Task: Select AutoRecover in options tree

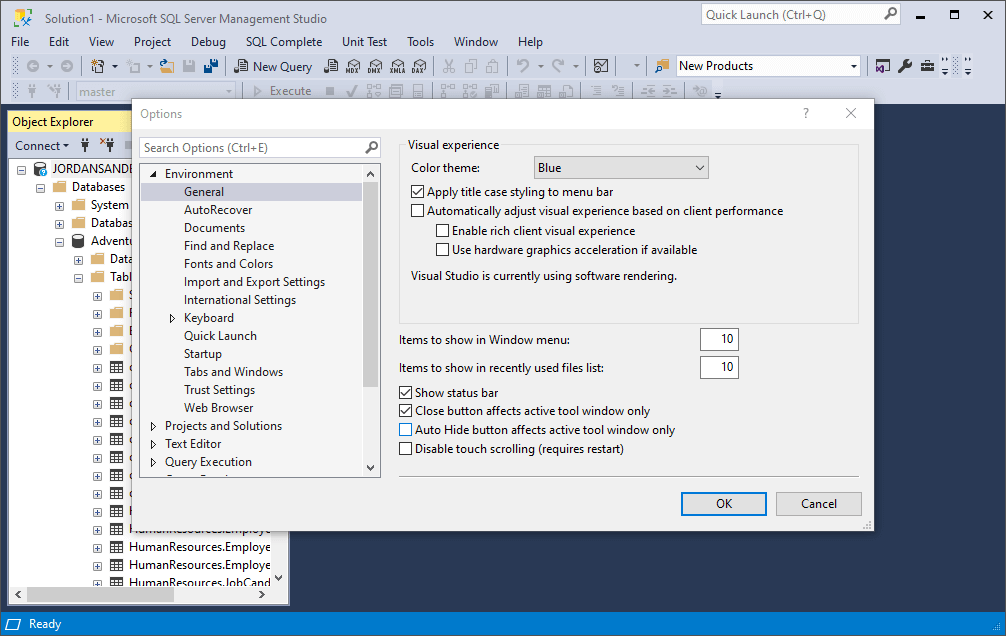Action: pyautogui.click(x=218, y=210)
